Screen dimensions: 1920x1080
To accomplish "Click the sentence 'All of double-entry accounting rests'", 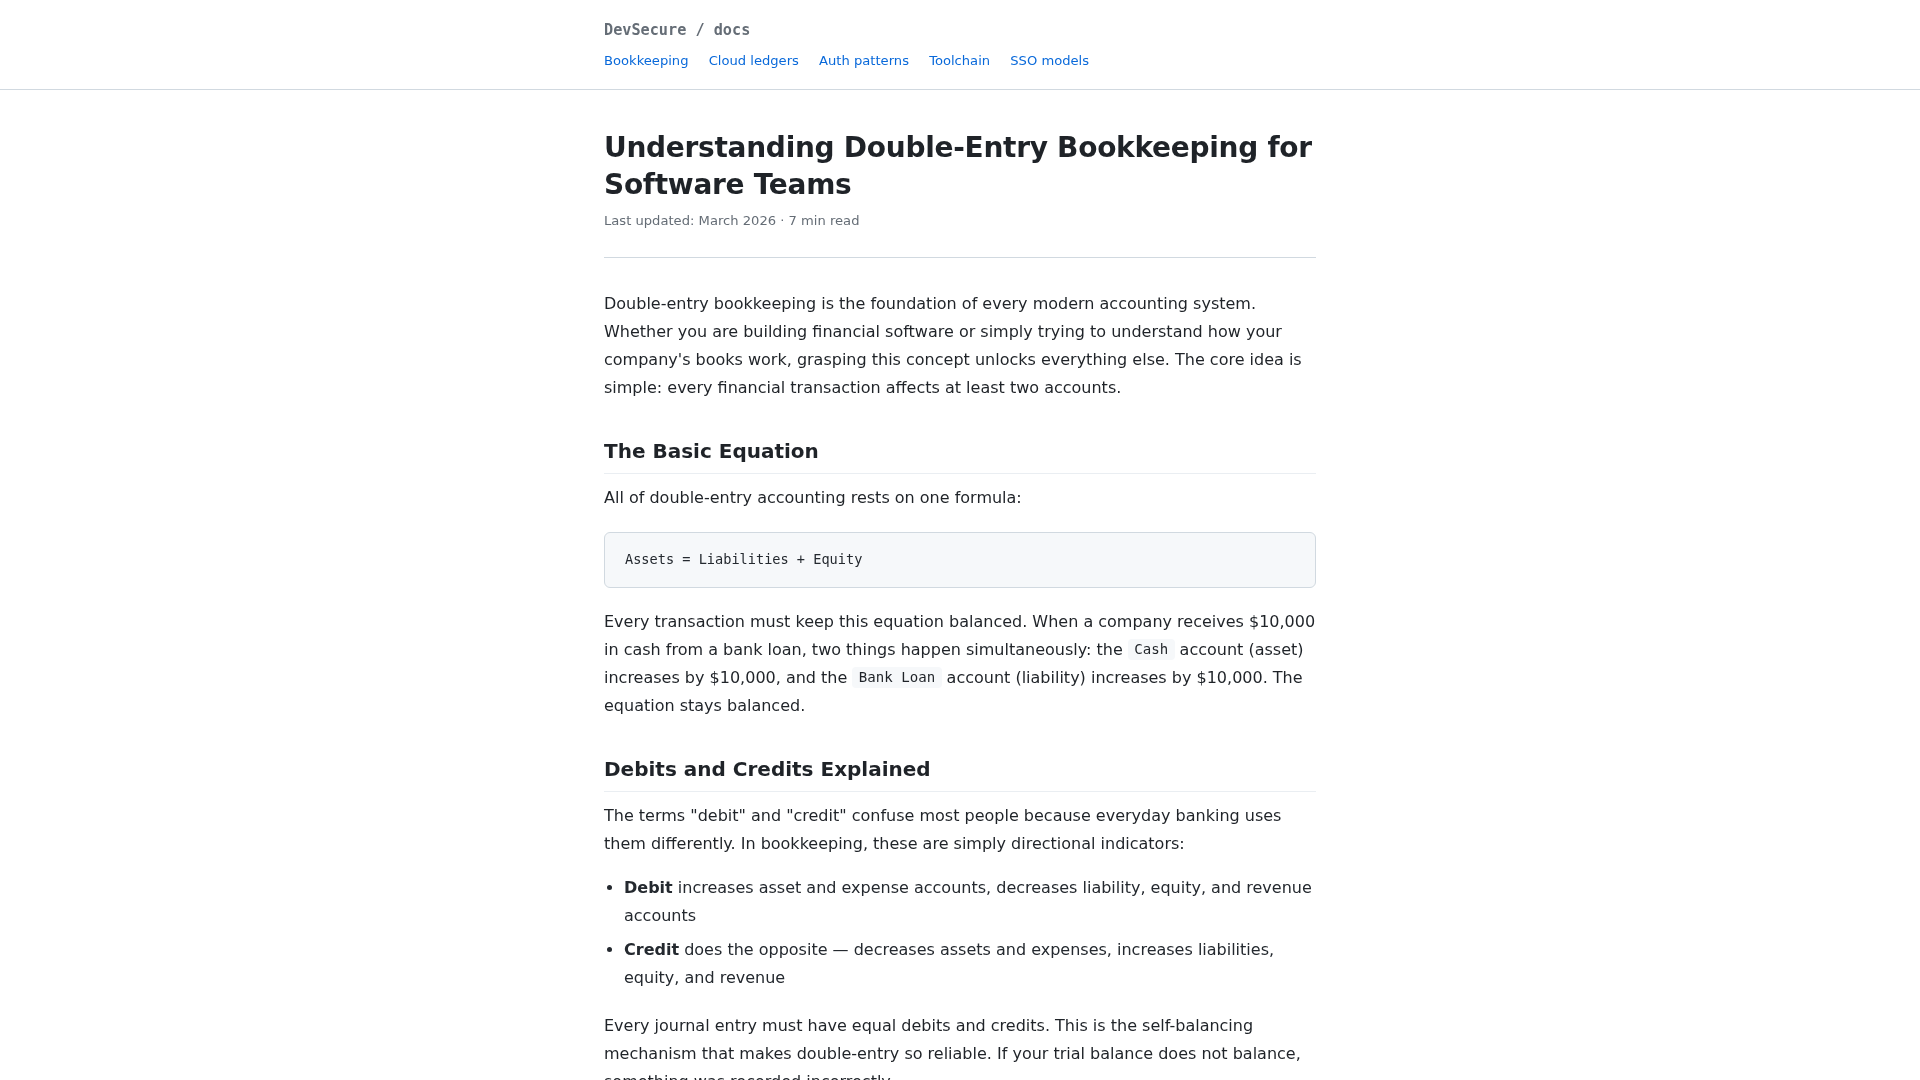I will pyautogui.click(x=812, y=498).
